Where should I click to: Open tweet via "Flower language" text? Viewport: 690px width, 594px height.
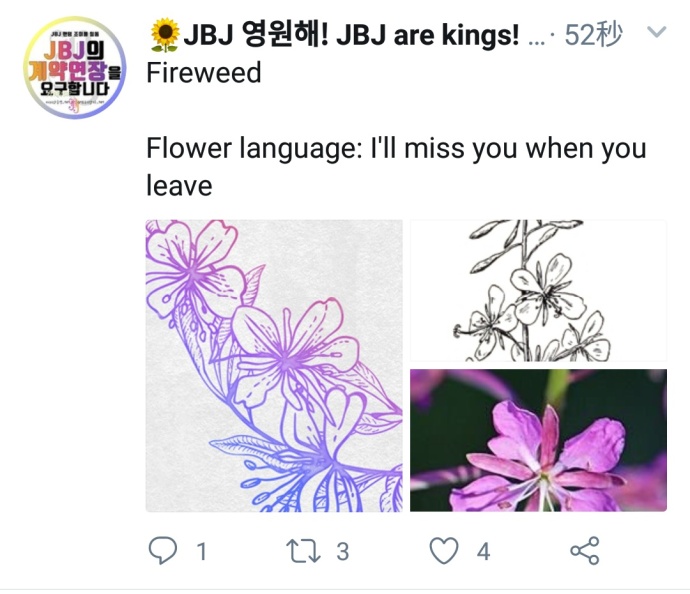[254, 149]
